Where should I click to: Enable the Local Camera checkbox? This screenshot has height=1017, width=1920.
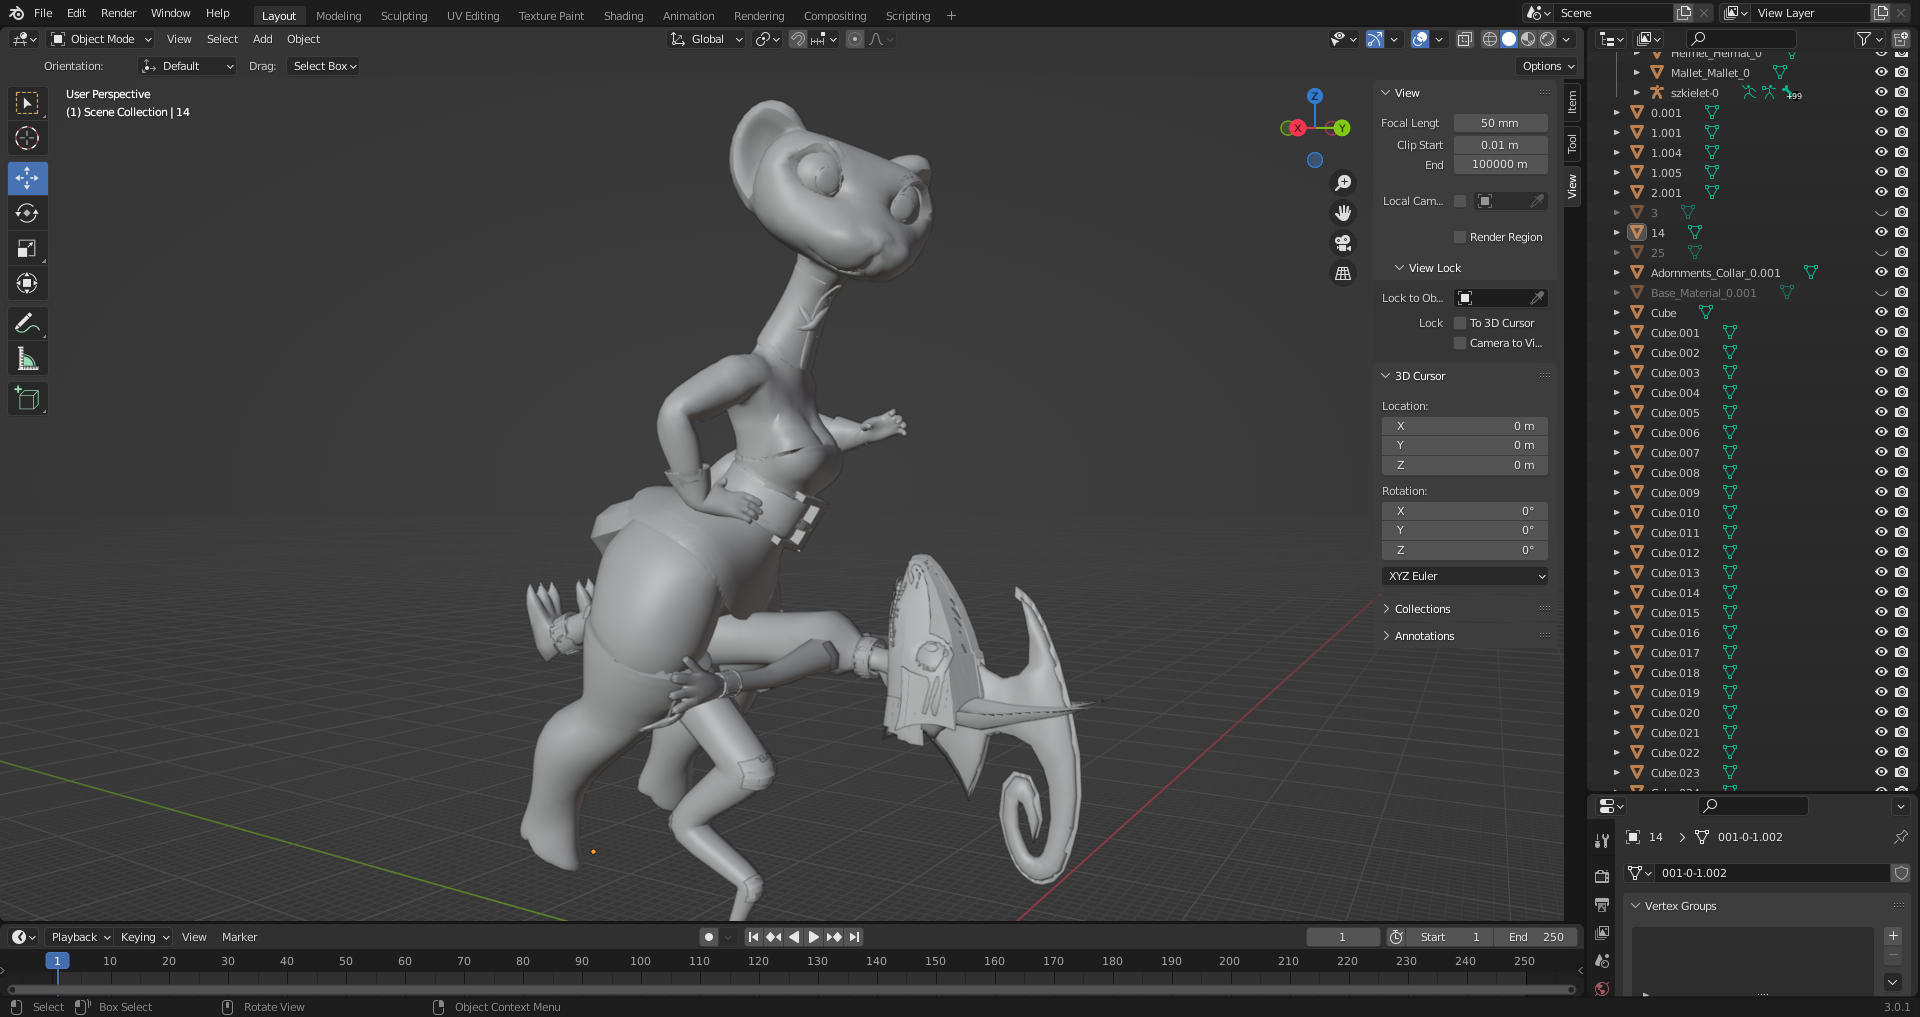click(1460, 201)
